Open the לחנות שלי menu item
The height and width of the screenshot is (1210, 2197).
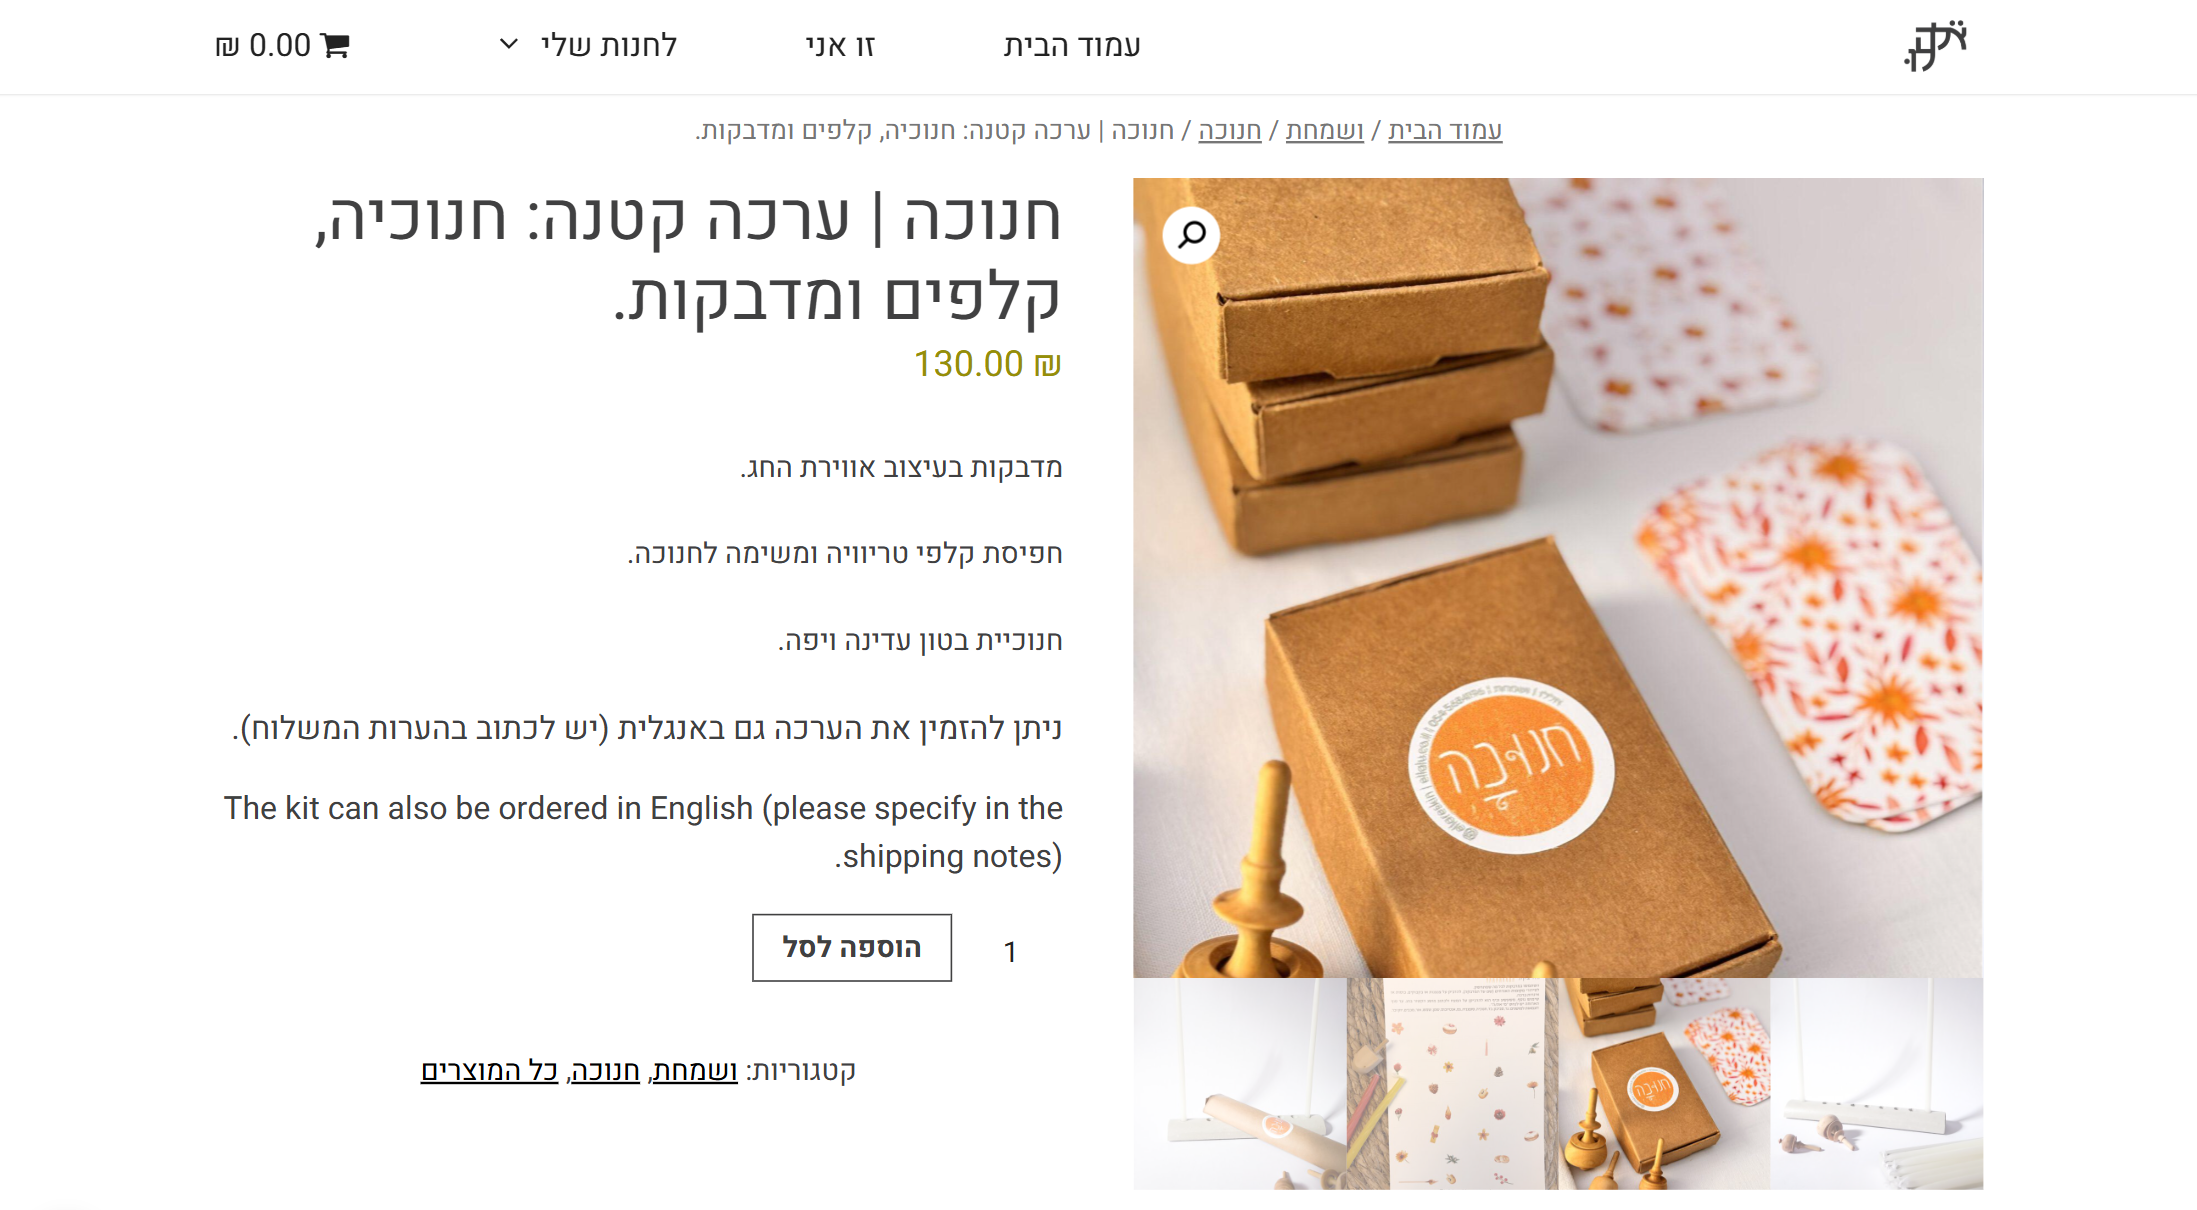click(609, 46)
